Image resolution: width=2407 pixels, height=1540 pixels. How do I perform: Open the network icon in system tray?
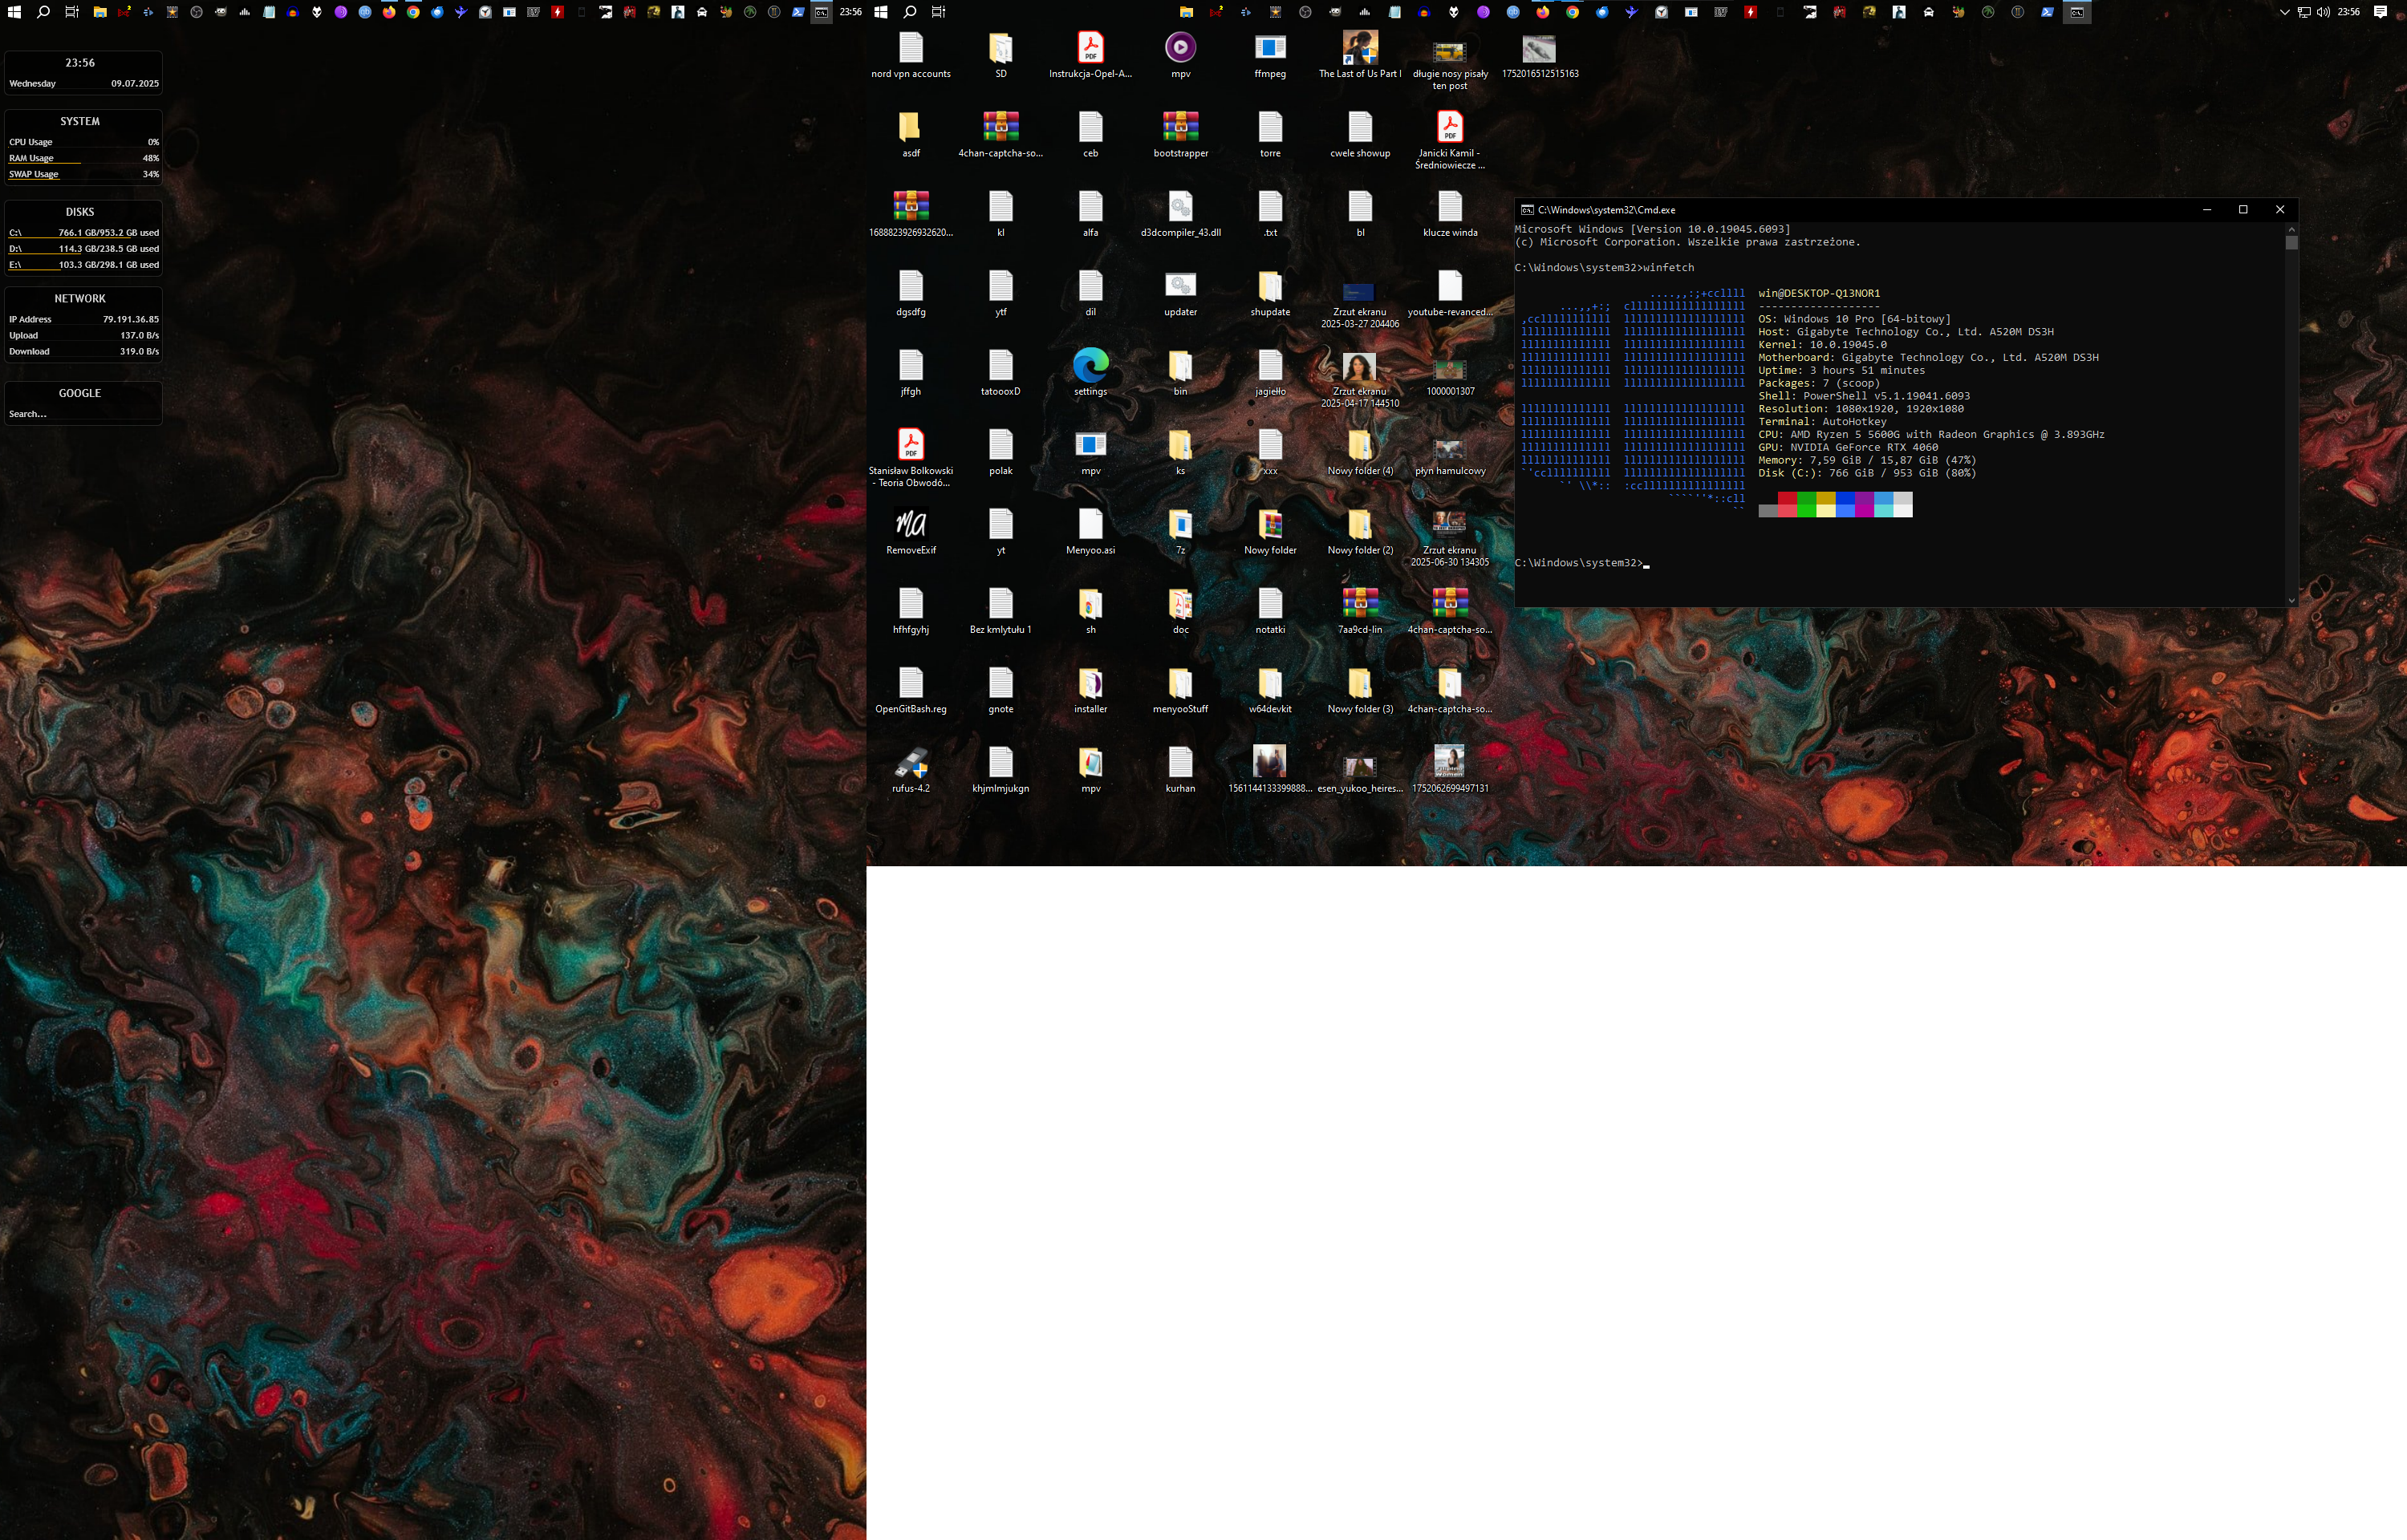(x=2304, y=12)
